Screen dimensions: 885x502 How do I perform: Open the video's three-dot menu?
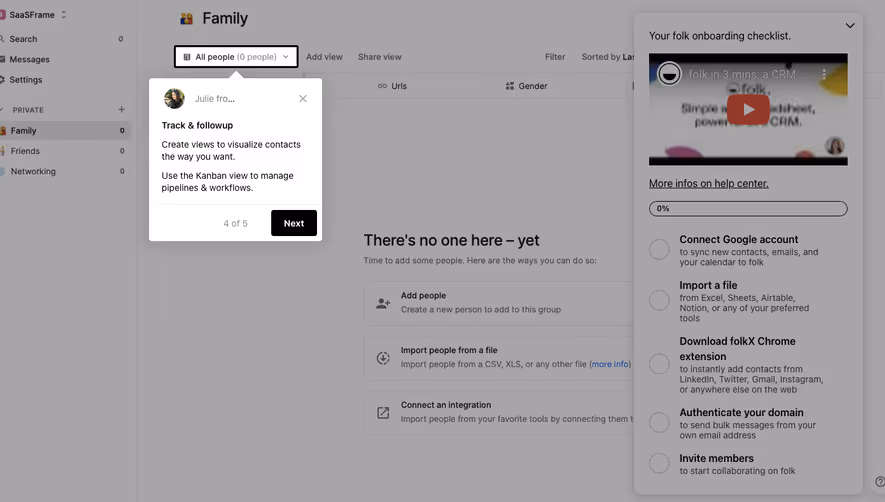[824, 74]
